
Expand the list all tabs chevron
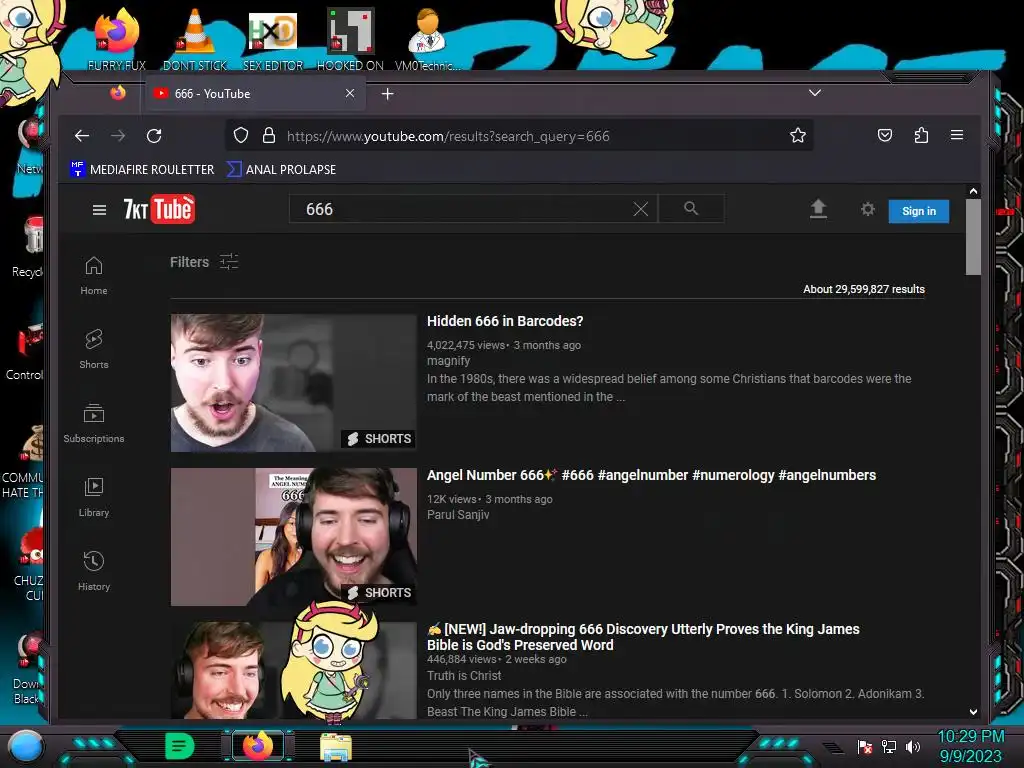[x=814, y=93]
